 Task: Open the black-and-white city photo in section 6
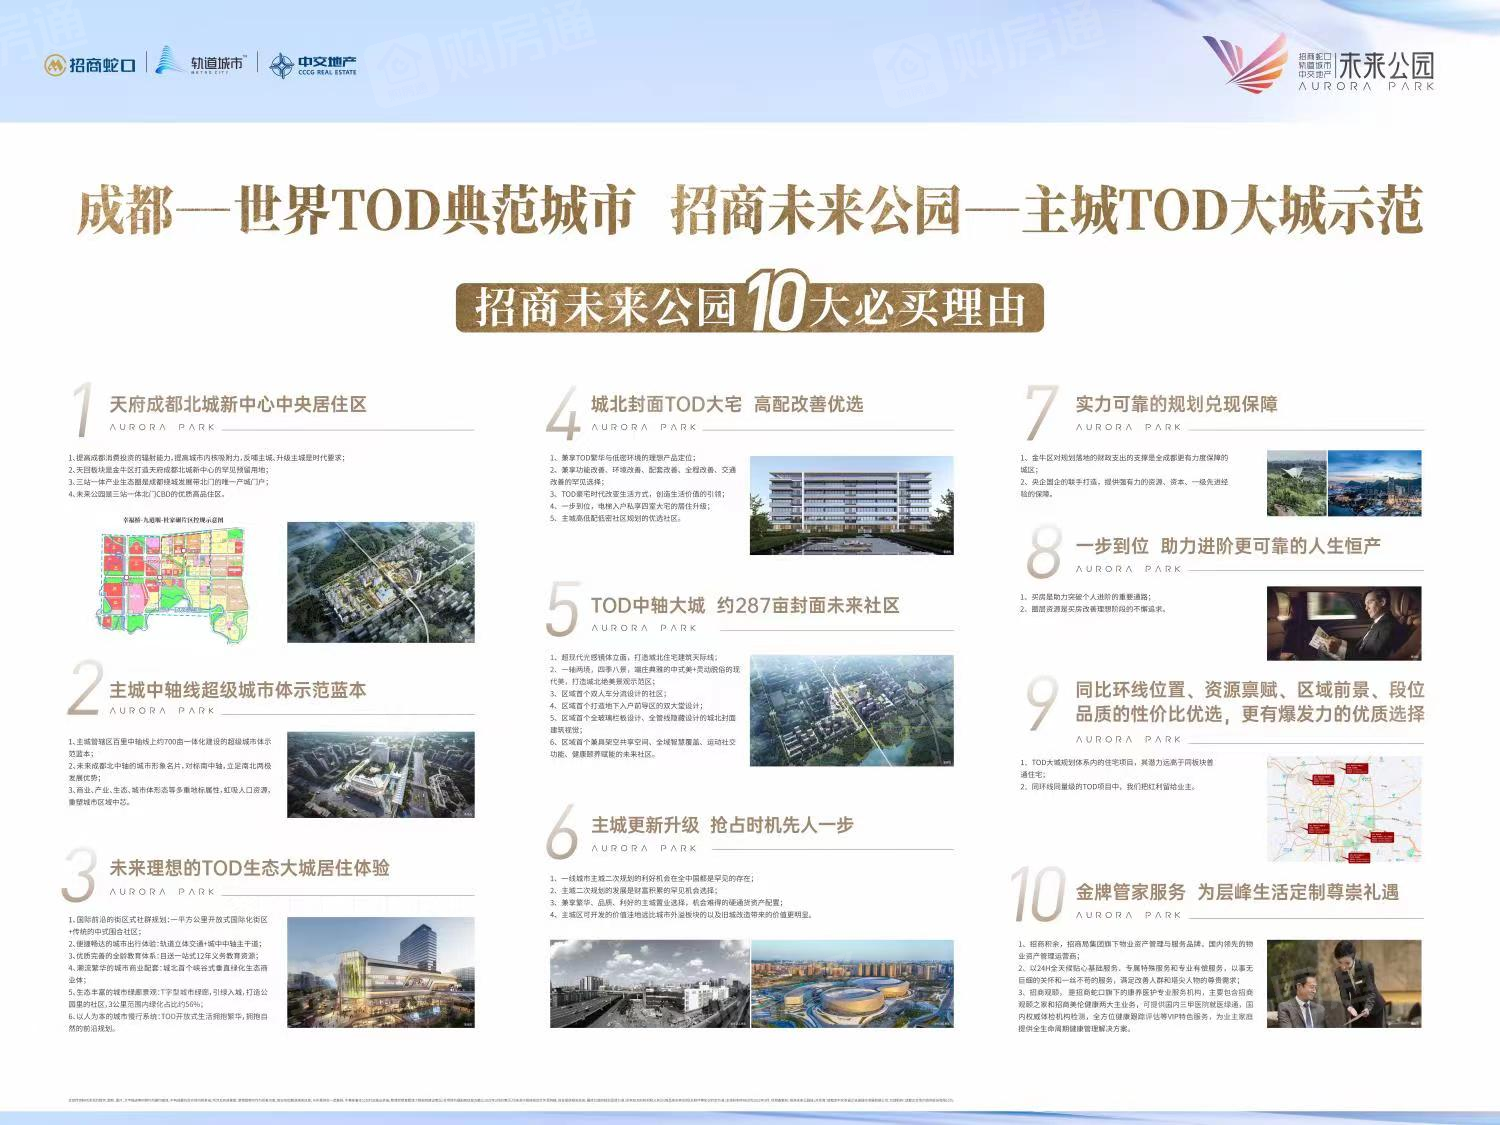pos(650,983)
